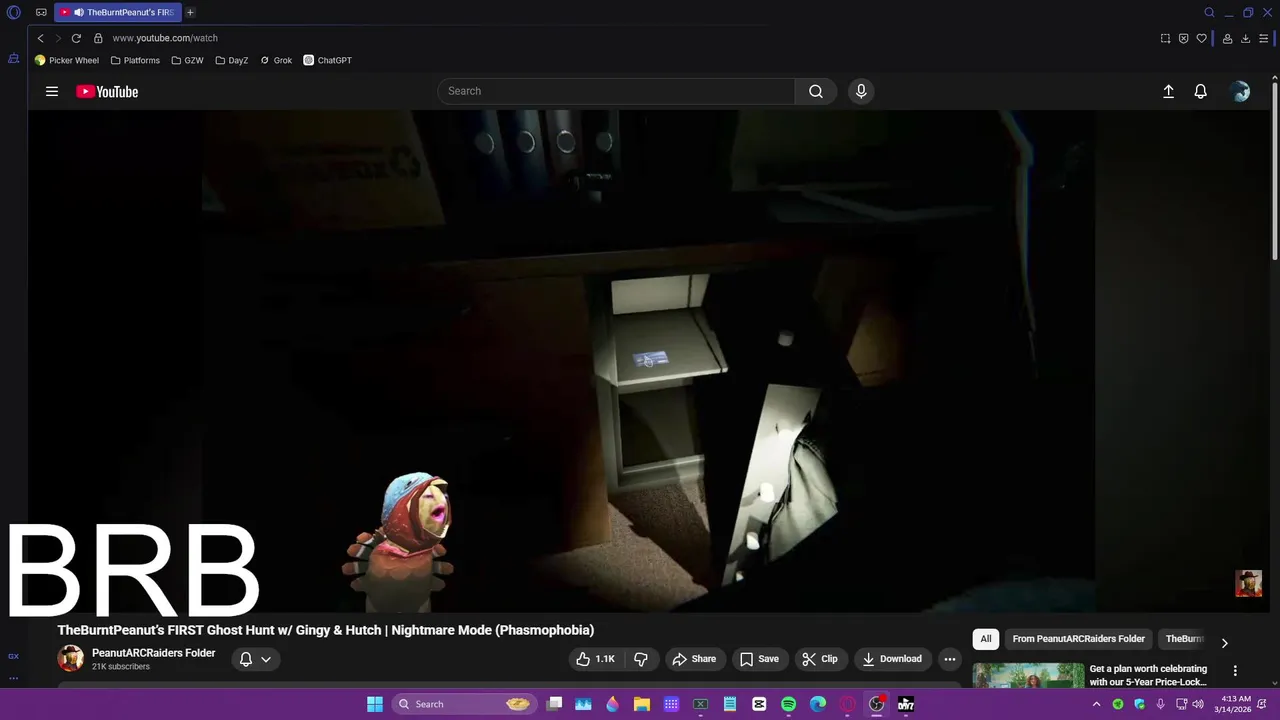Click the Save button
Image resolution: width=1280 pixels, height=720 pixels.
[x=759, y=659]
